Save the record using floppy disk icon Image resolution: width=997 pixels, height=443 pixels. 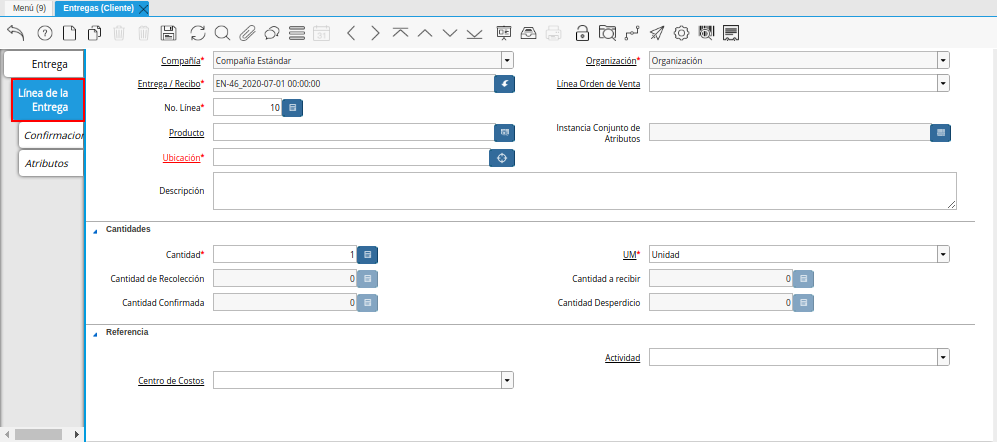click(169, 33)
